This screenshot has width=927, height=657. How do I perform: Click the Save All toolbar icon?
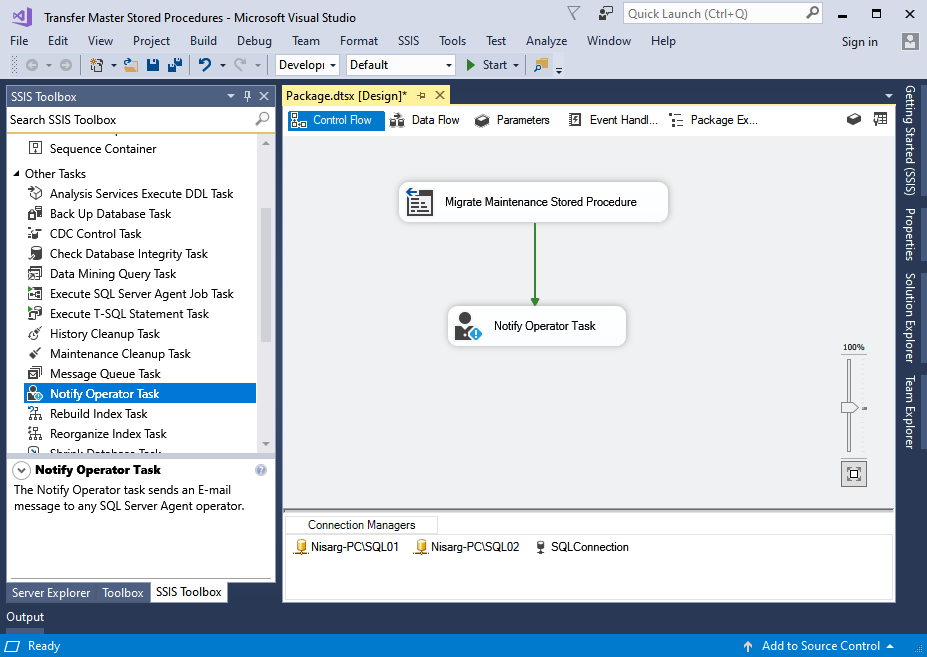174,65
